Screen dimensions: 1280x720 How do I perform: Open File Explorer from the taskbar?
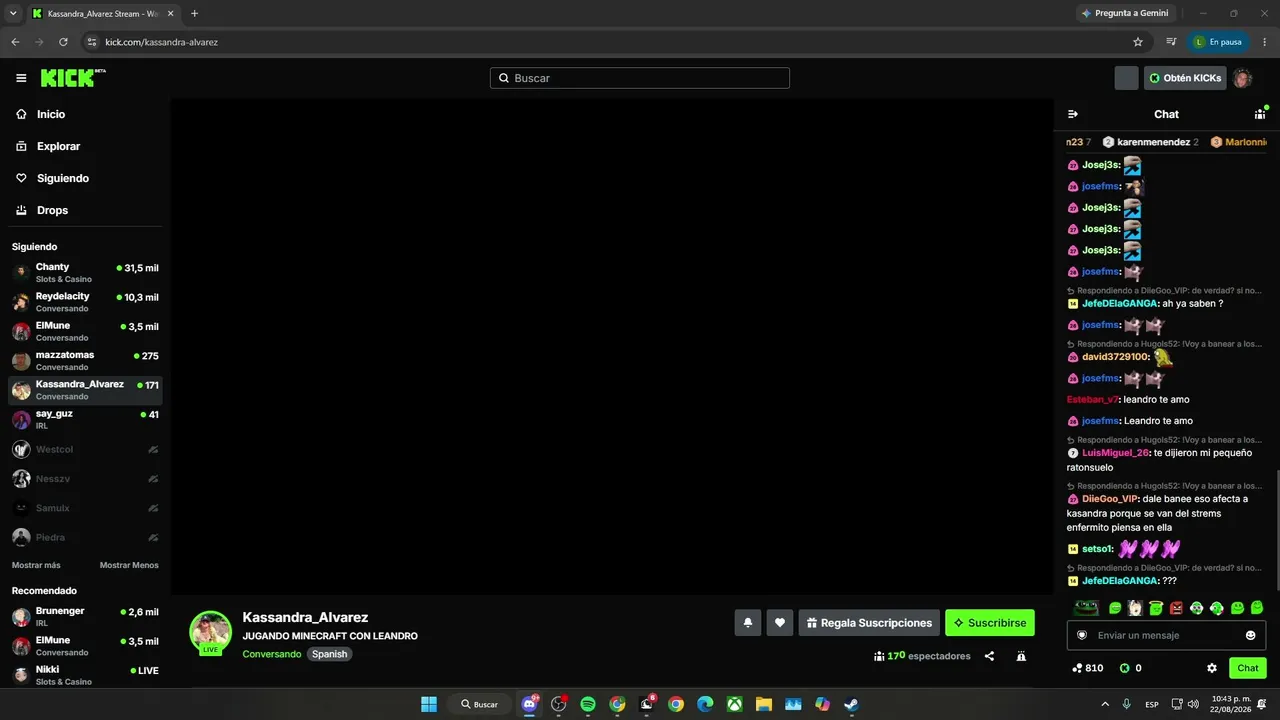click(x=763, y=704)
